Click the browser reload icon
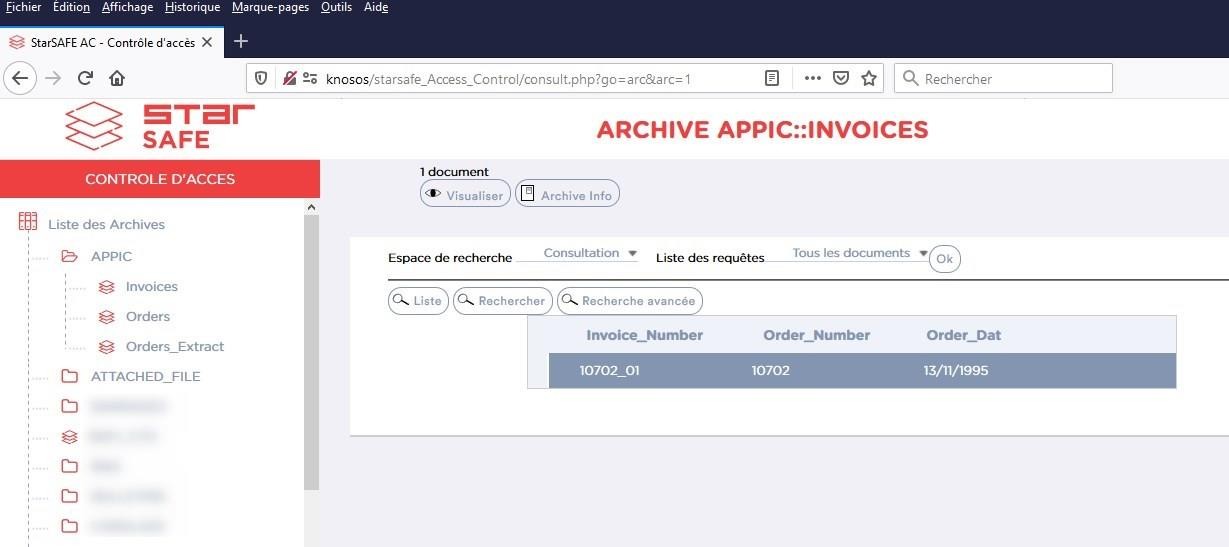The image size is (1229, 547). pyautogui.click(x=85, y=78)
